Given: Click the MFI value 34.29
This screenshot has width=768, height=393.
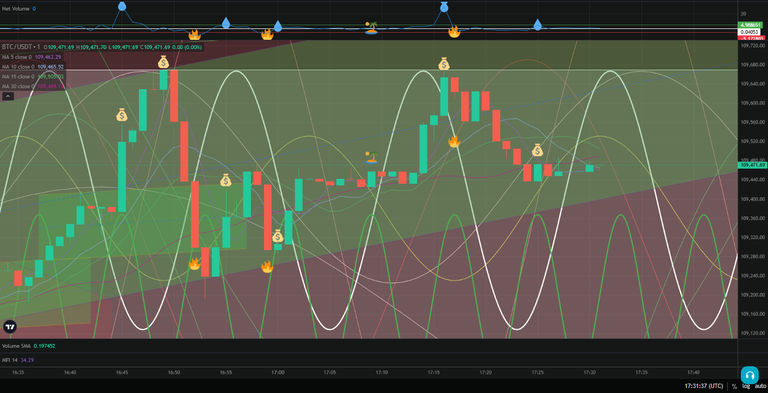Looking at the screenshot, I should tap(27, 360).
